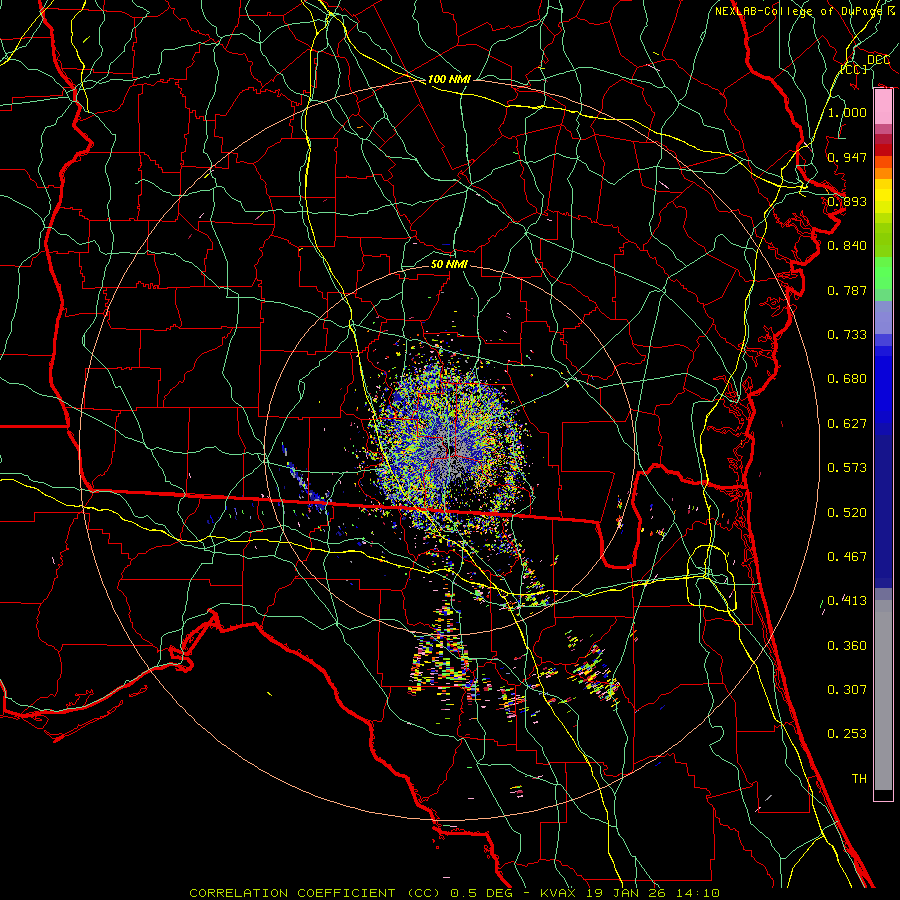900x900 pixels.
Task: Select the 0.893 scale value
Action: [x=847, y=201]
